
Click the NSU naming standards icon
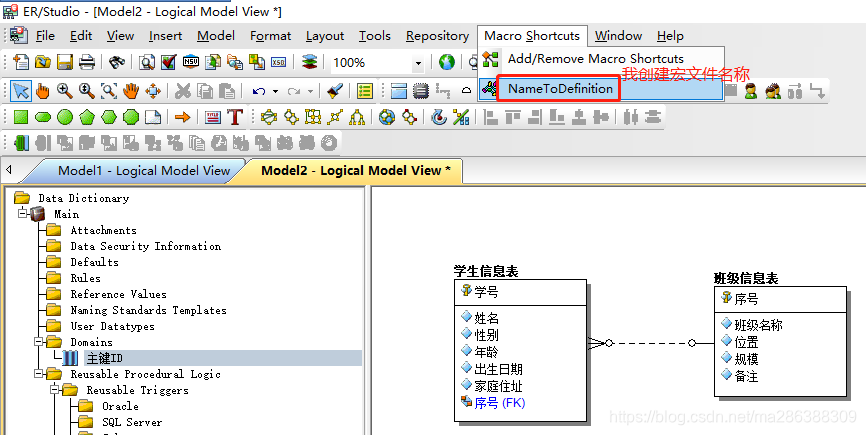click(191, 62)
